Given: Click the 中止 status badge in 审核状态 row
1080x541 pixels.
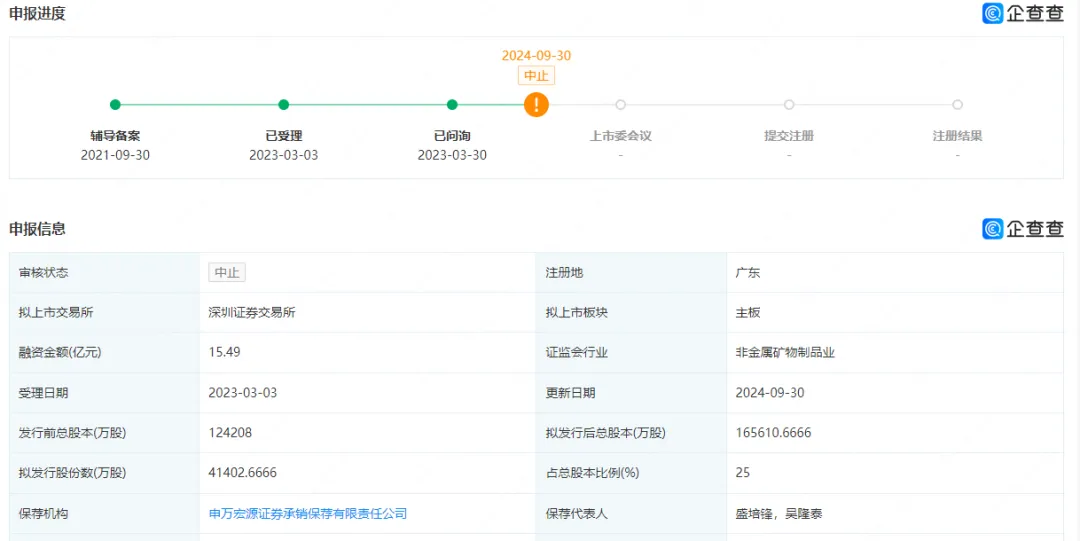Looking at the screenshot, I should [227, 272].
